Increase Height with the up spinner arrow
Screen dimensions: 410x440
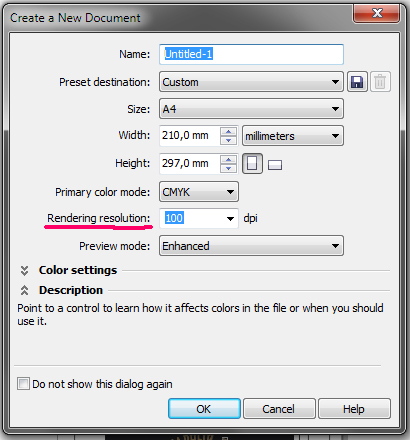coord(228,159)
